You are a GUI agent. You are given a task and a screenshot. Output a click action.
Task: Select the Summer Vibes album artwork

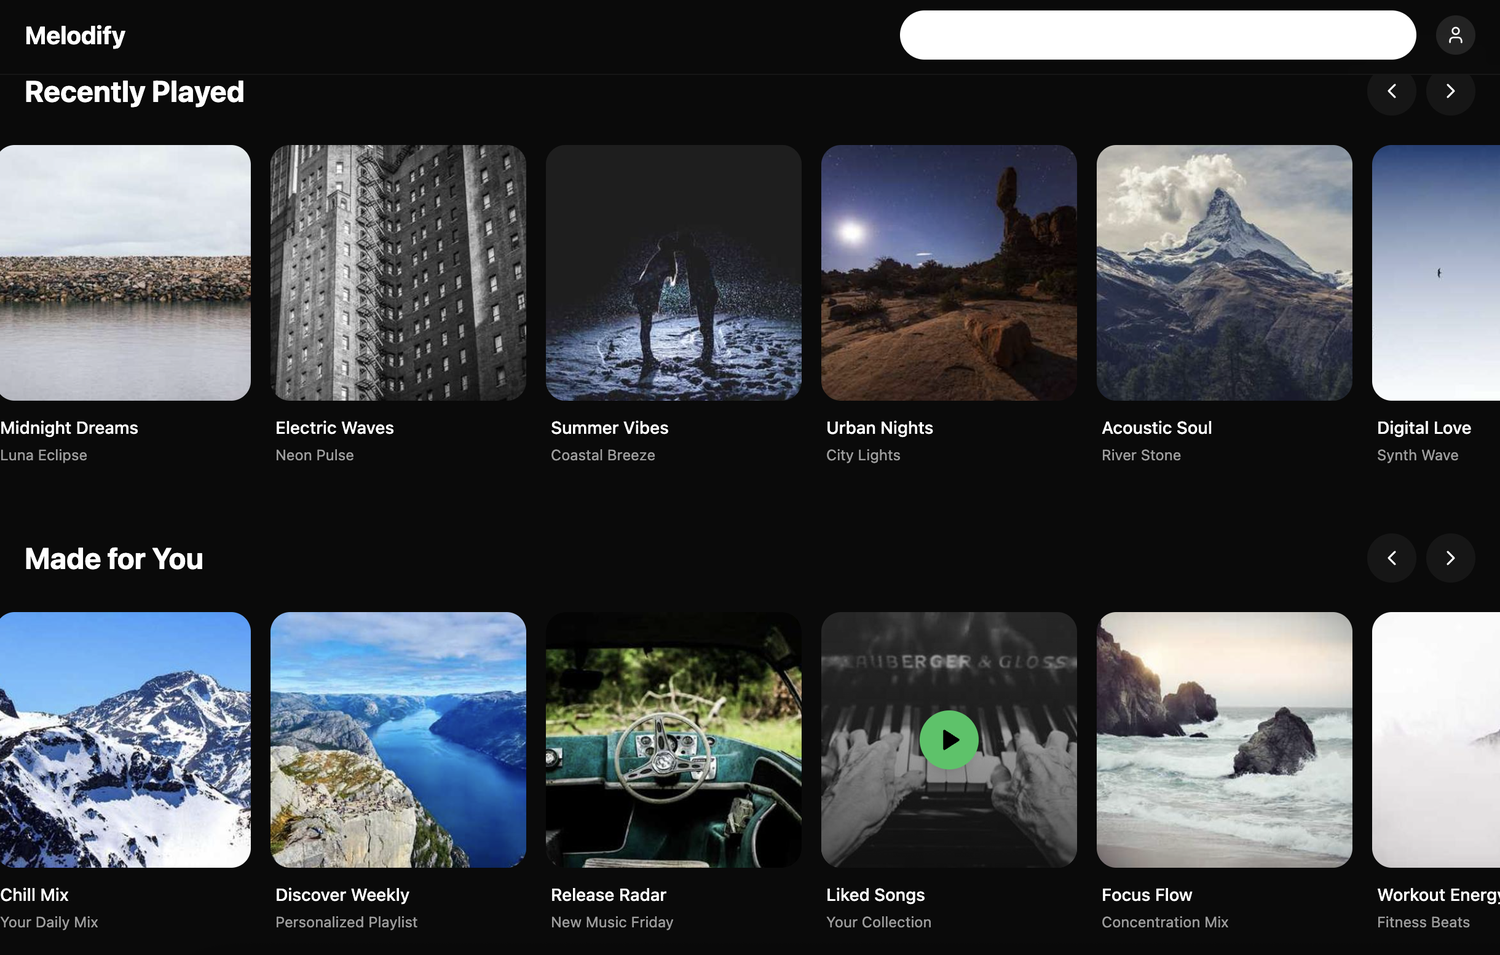point(673,272)
